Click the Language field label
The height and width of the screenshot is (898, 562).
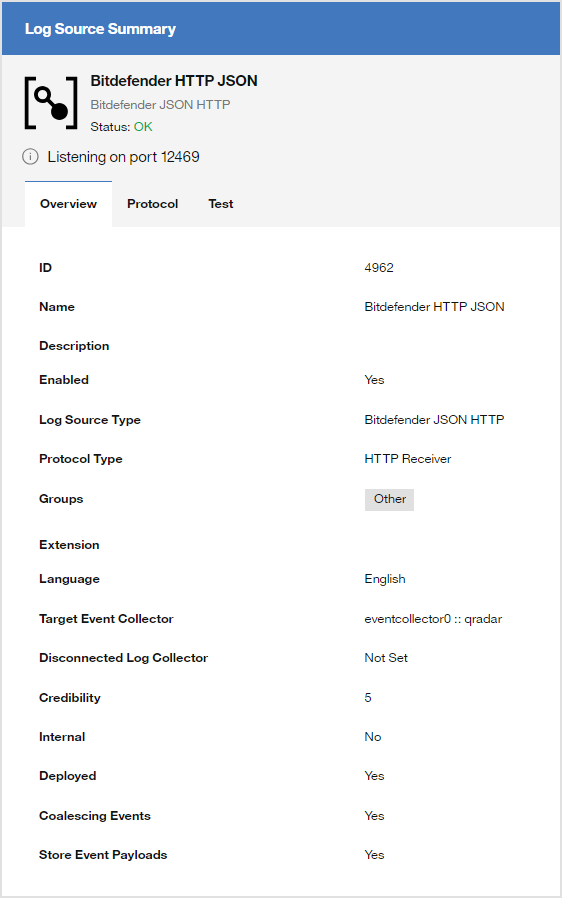point(69,579)
